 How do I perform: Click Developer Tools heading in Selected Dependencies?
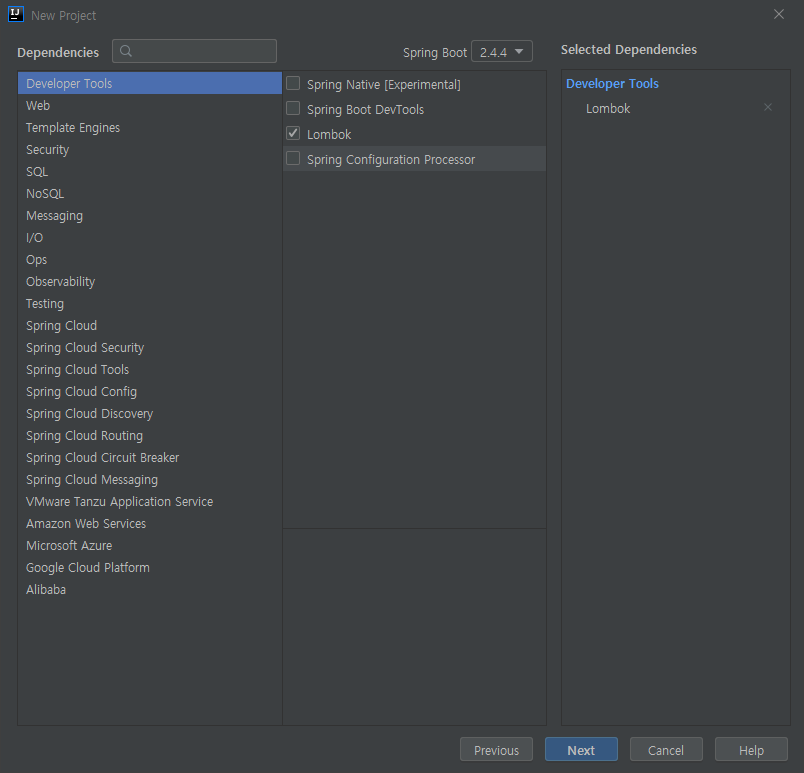click(612, 84)
